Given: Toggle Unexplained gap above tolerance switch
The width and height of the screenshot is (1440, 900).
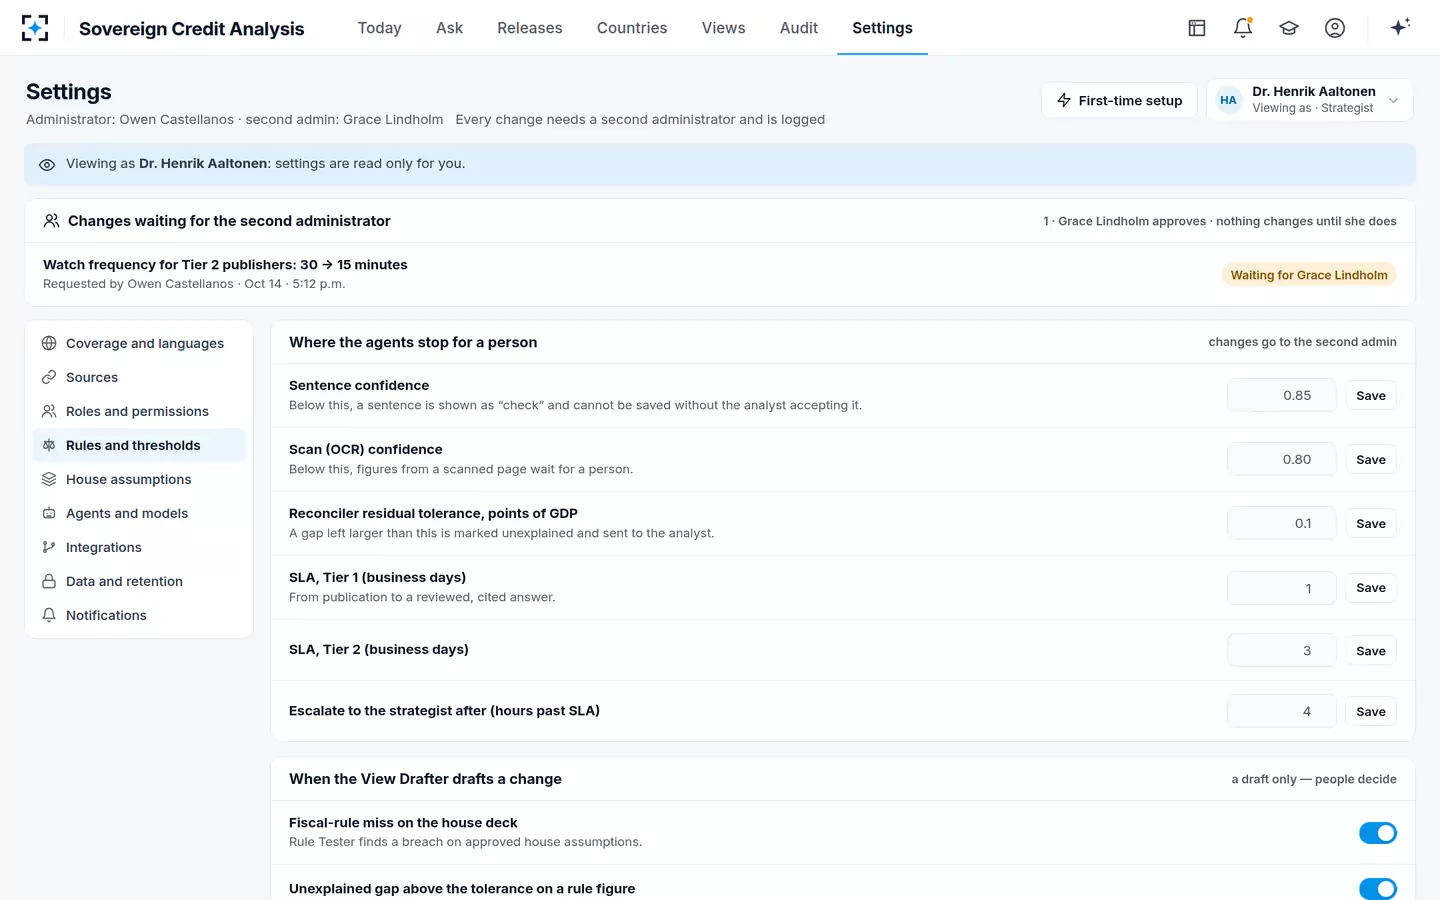Looking at the screenshot, I should (x=1377, y=889).
